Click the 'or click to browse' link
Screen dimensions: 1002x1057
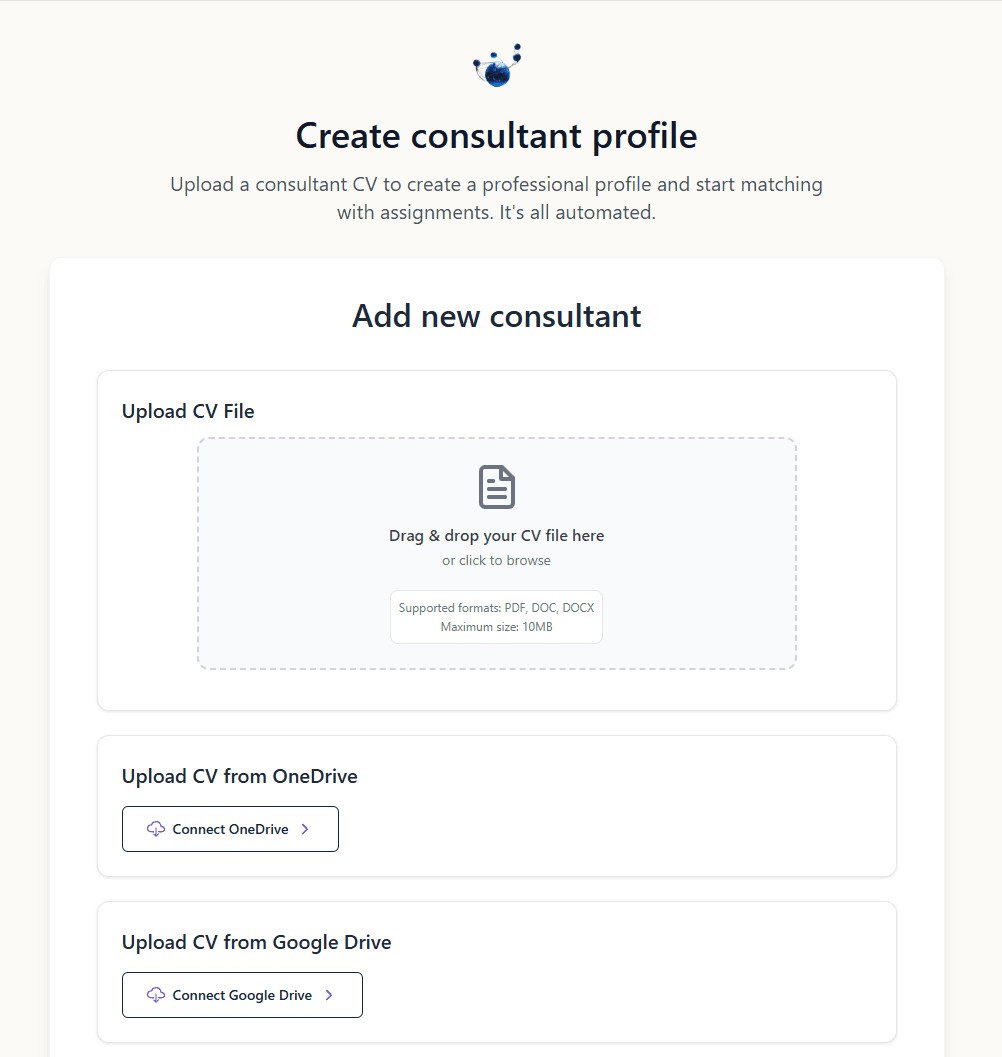coord(496,560)
